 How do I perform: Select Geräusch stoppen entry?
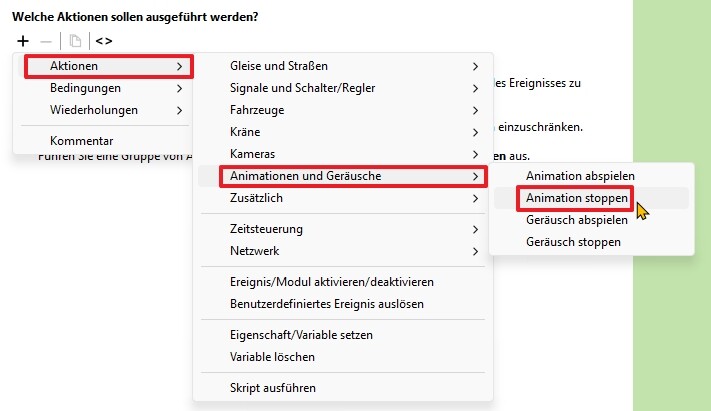coord(574,242)
